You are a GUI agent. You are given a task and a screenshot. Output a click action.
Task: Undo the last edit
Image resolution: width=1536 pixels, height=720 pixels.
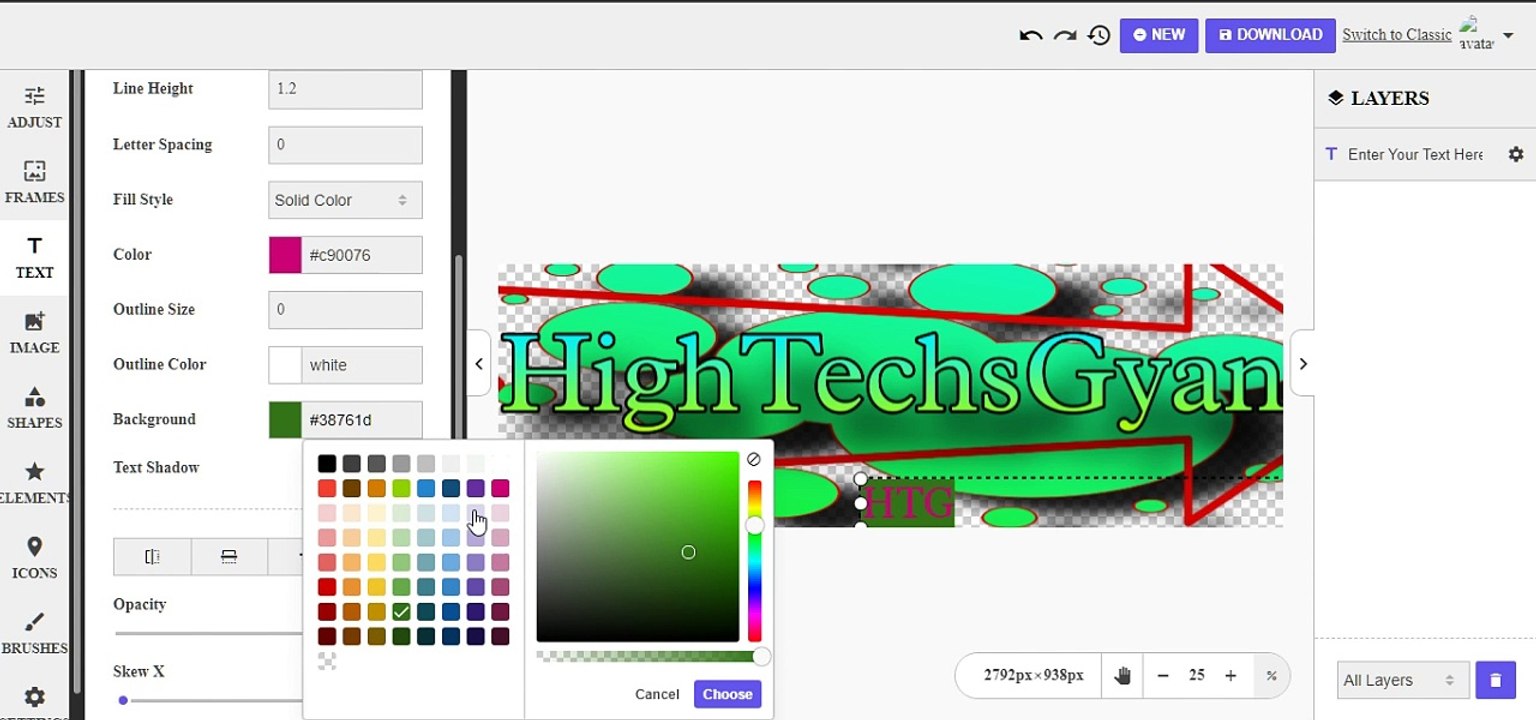[1031, 35]
